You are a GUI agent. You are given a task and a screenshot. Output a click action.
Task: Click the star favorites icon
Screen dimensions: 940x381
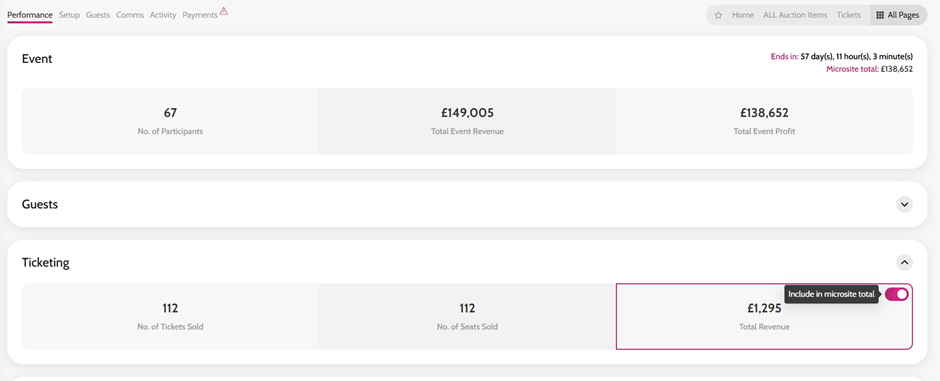718,15
